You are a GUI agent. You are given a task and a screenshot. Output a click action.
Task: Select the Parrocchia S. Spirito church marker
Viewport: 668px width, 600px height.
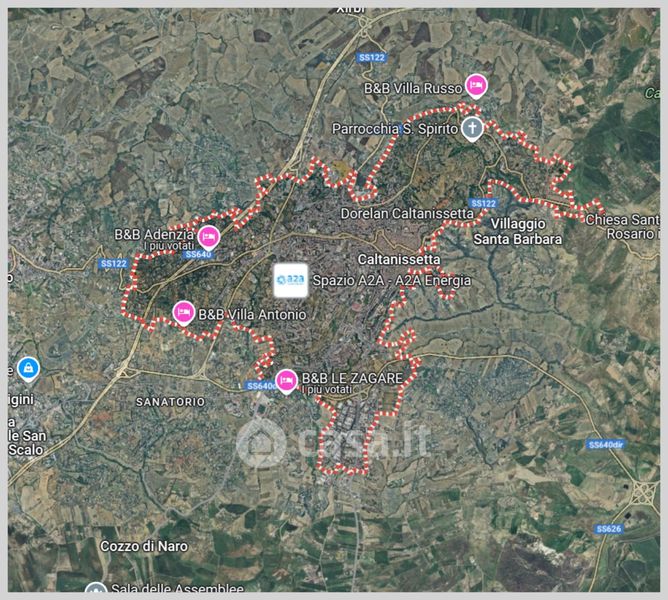472,130
